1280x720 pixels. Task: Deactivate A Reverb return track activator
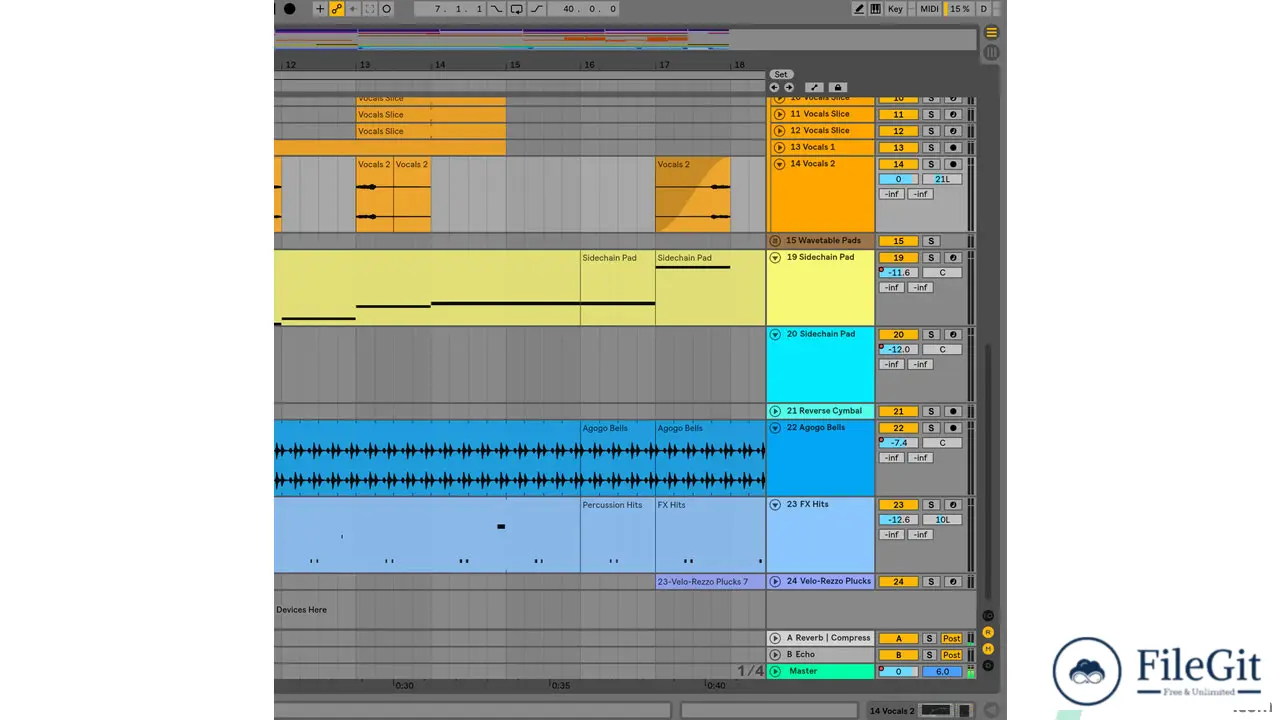(x=898, y=639)
